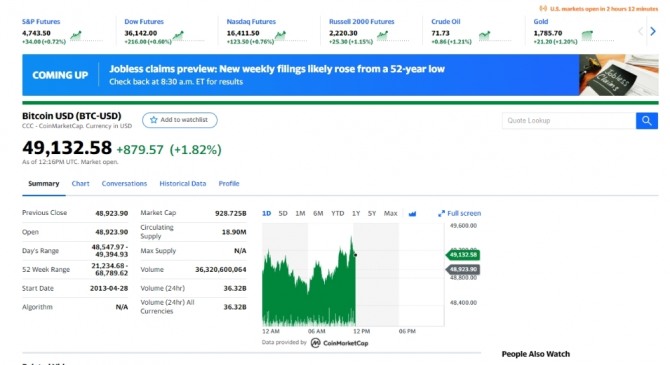Open the Gold mini chart
This screenshot has height=365, width=670.
pyautogui.click(x=588, y=35)
